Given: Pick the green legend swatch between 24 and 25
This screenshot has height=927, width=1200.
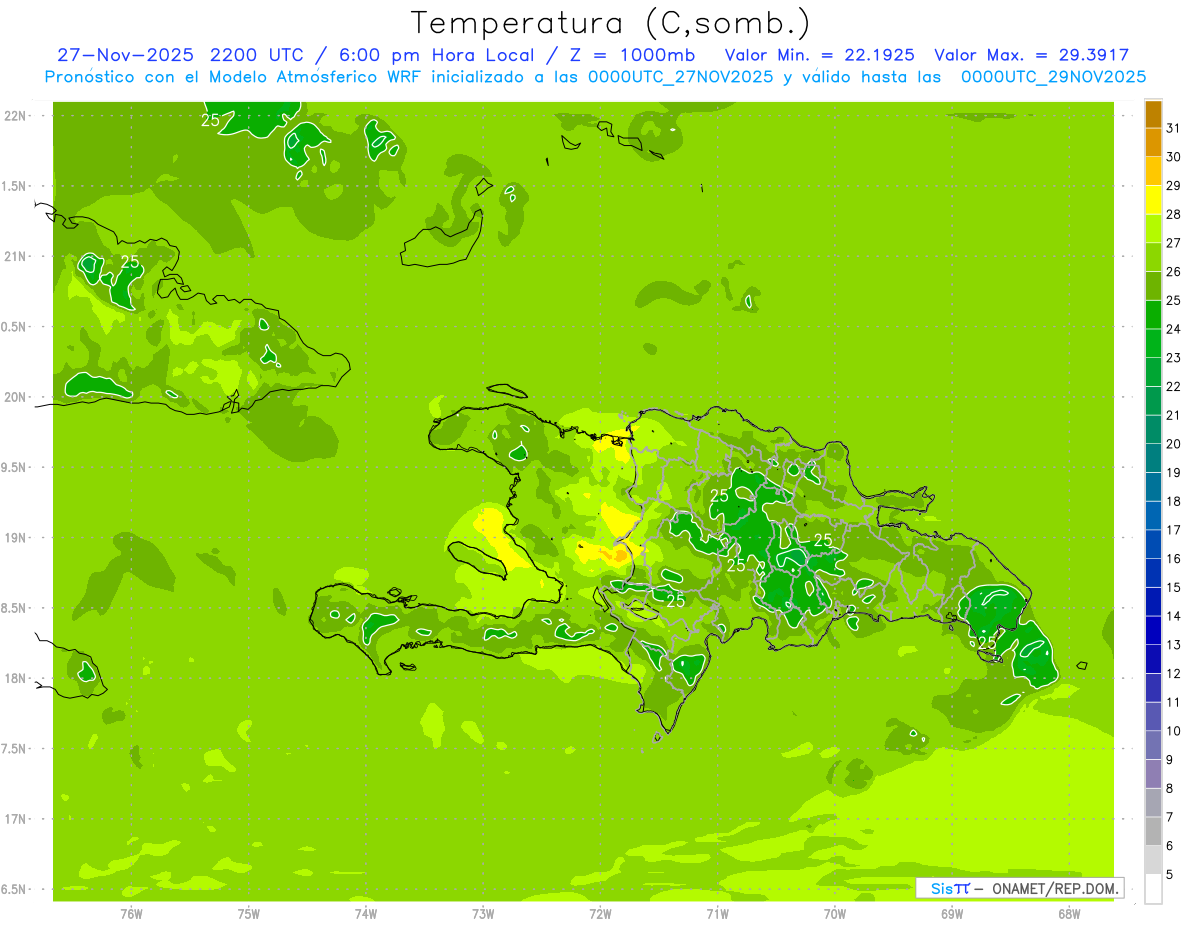Looking at the screenshot, I should 1153,315.
